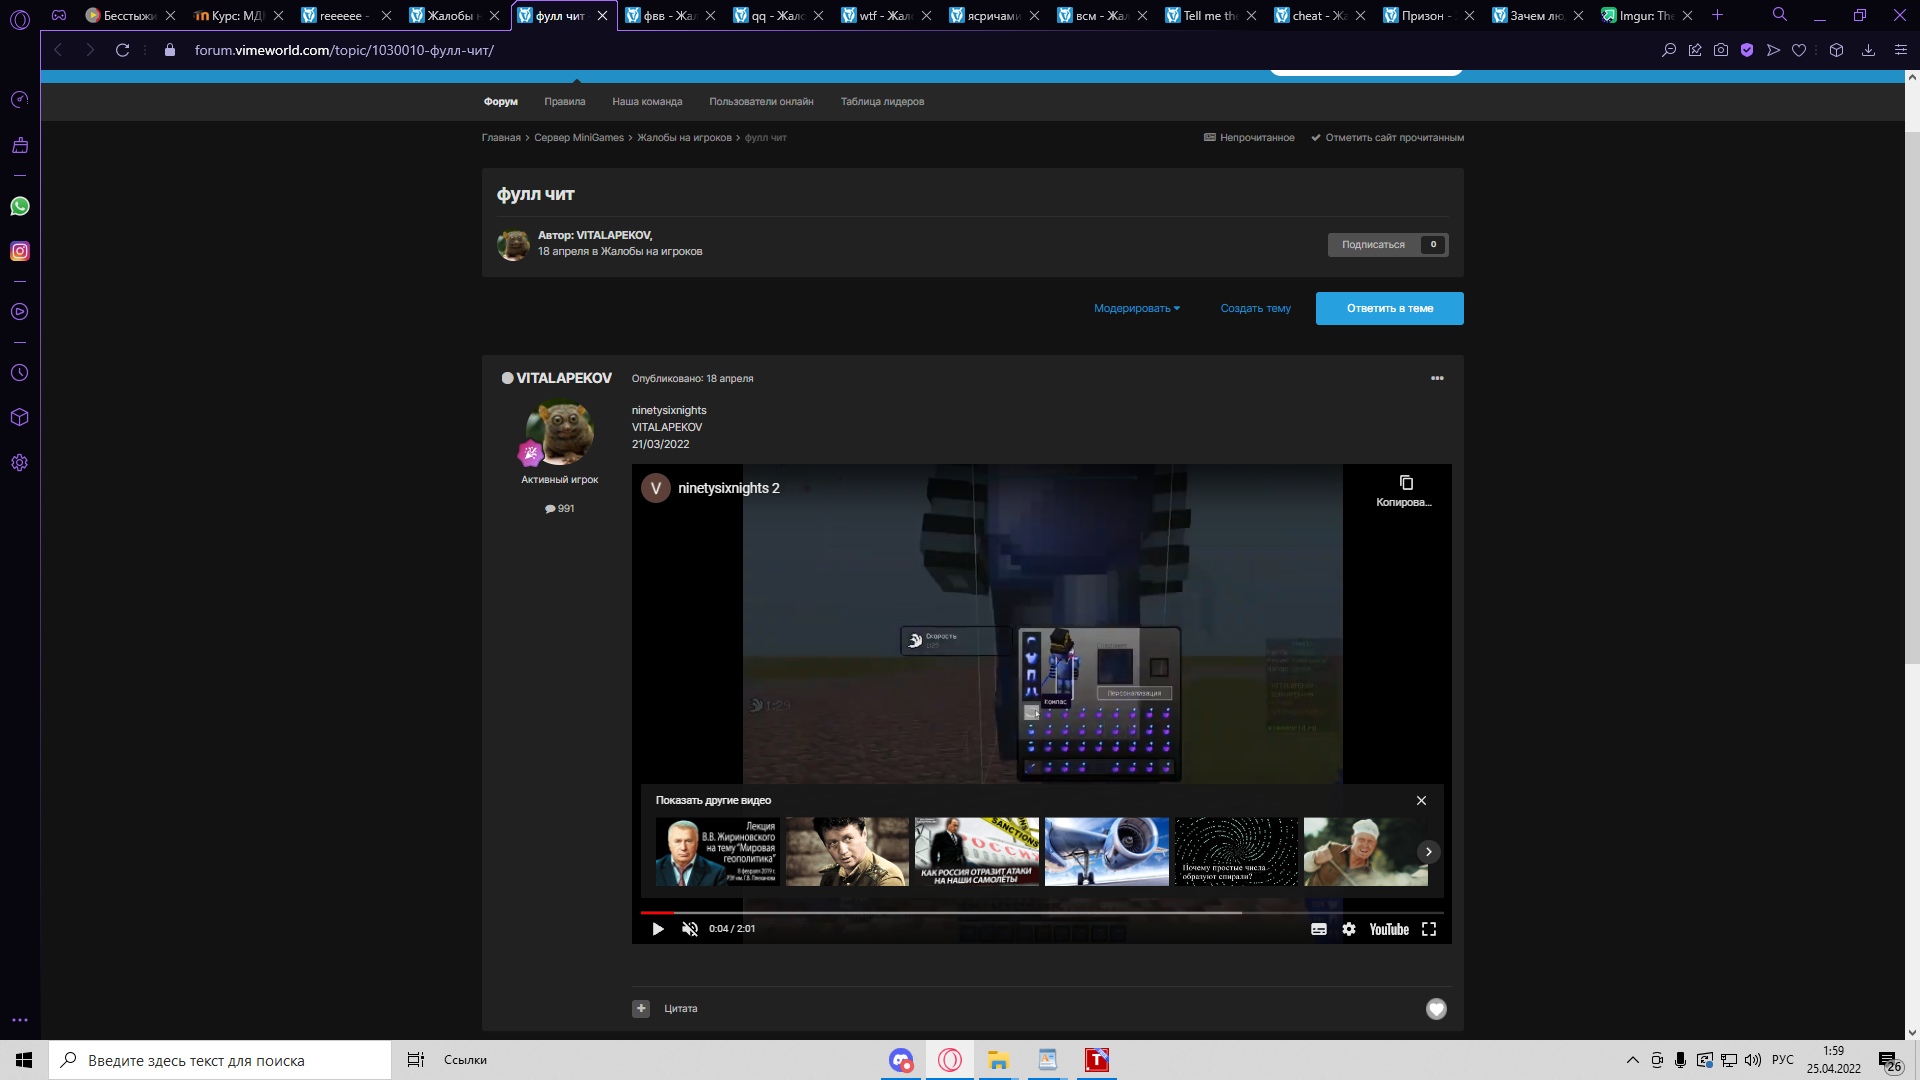Click the video settings gear icon
This screenshot has height=1080, width=1920.
(1349, 929)
